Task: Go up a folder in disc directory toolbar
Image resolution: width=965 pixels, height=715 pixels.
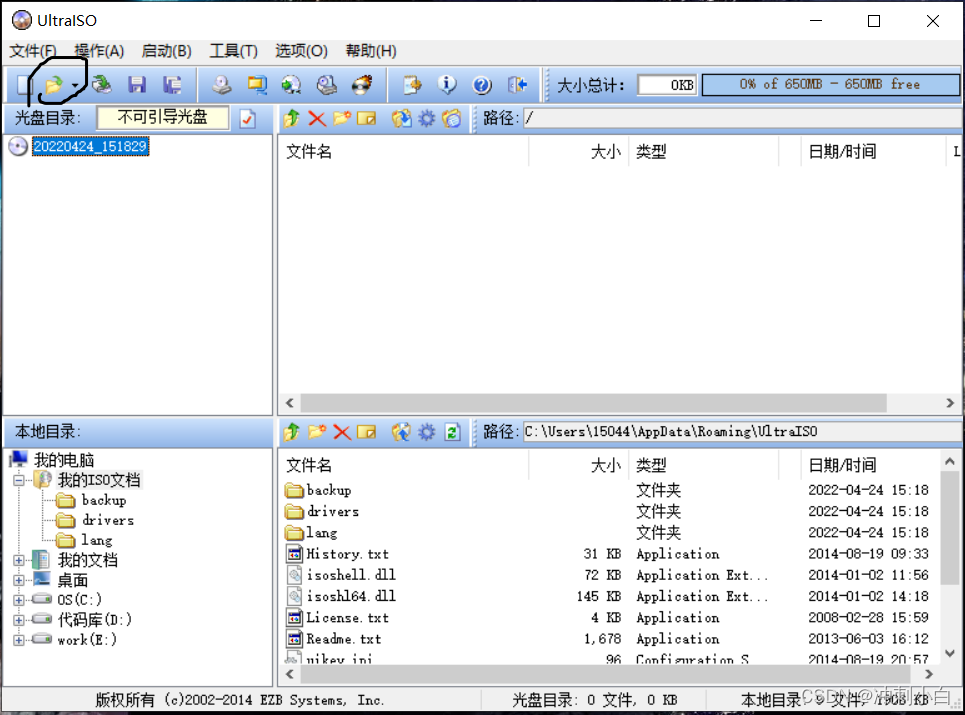Action: [x=292, y=118]
